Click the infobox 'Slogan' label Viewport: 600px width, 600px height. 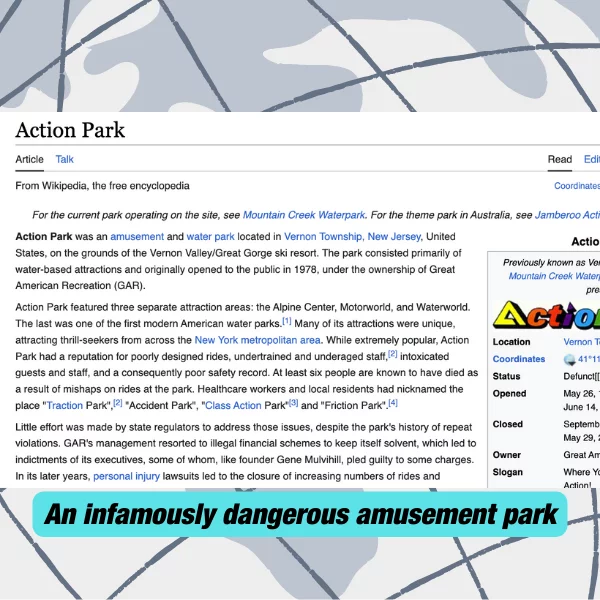point(507,472)
